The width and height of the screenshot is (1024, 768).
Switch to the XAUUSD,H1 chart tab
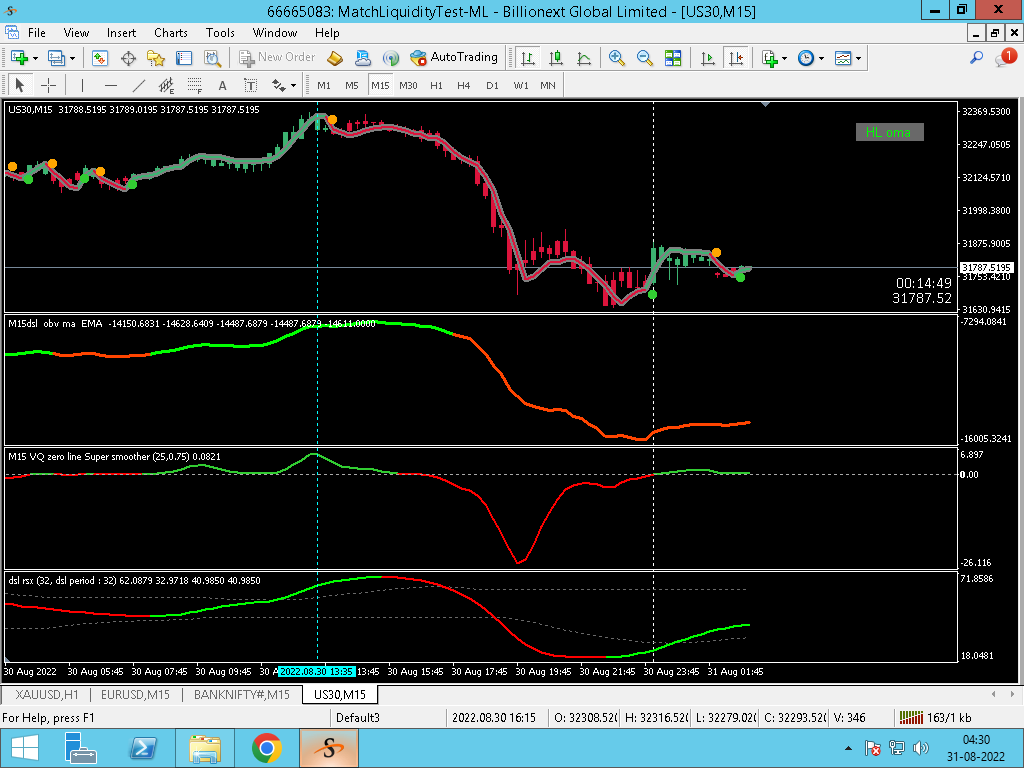pyautogui.click(x=45, y=694)
